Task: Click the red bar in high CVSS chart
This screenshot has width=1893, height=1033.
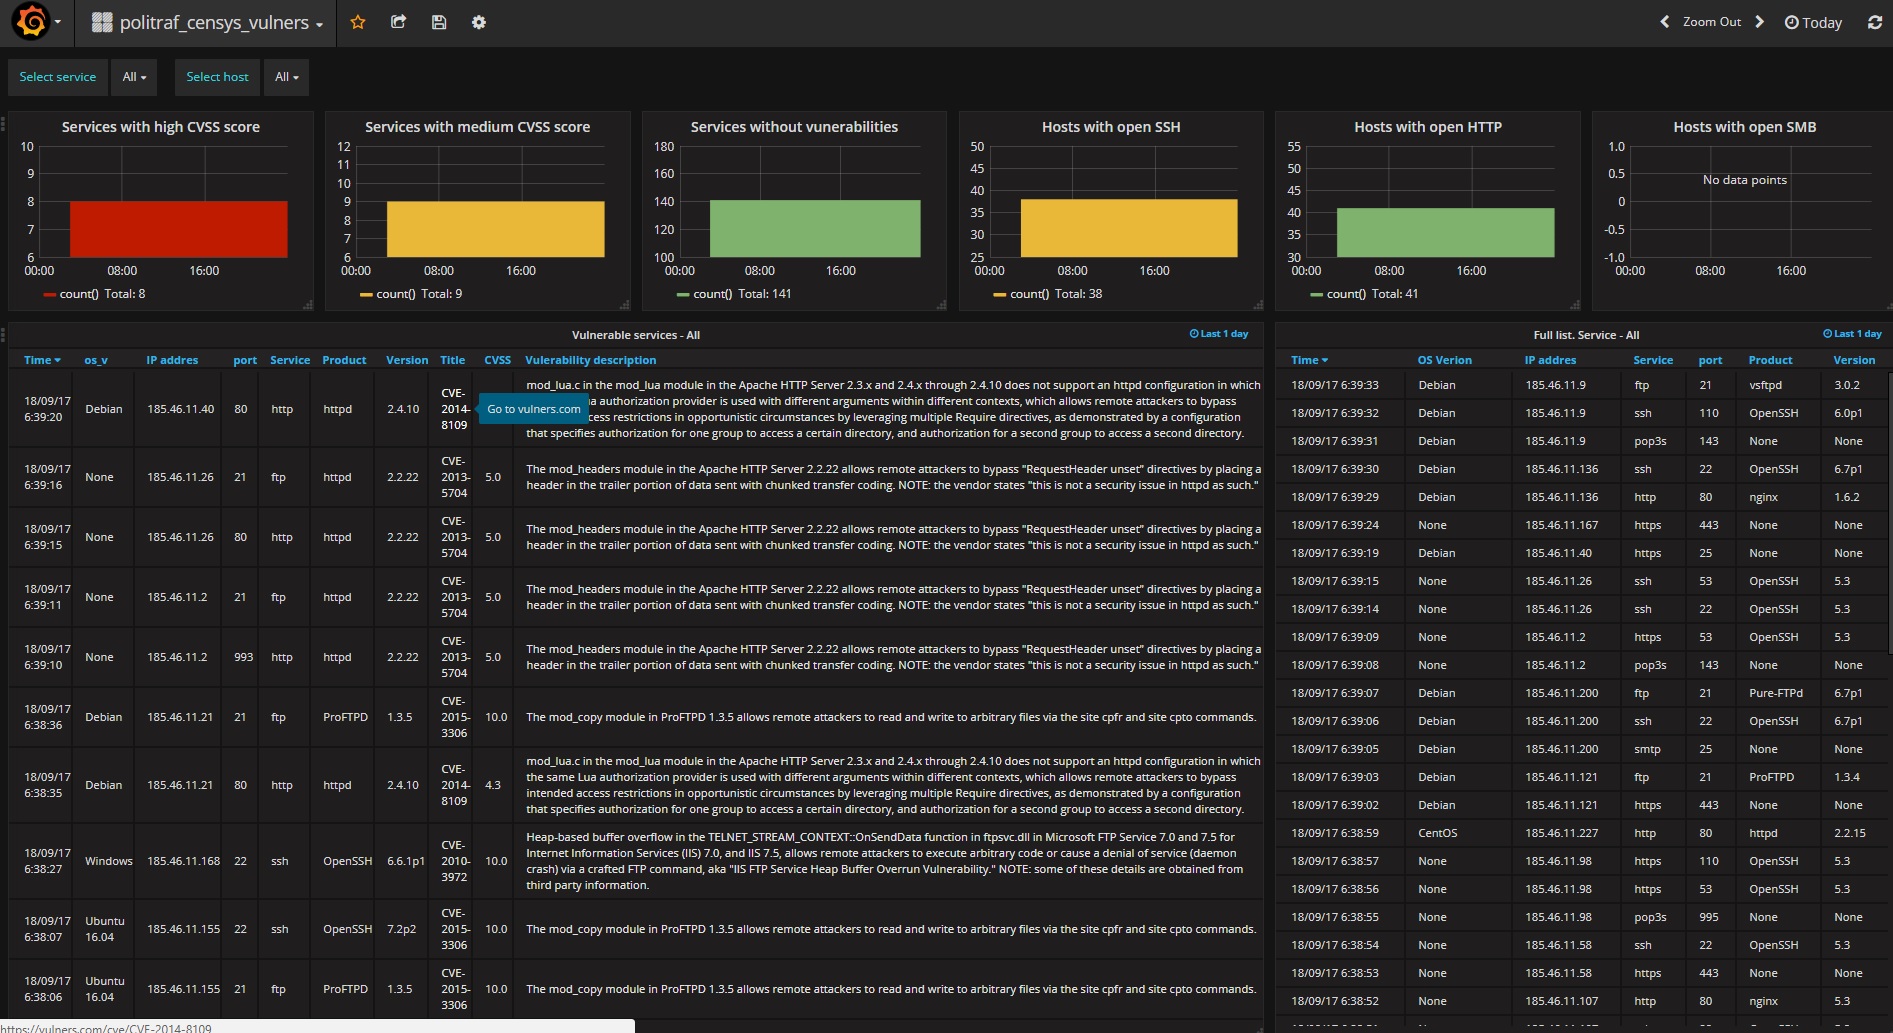Action: click(179, 229)
